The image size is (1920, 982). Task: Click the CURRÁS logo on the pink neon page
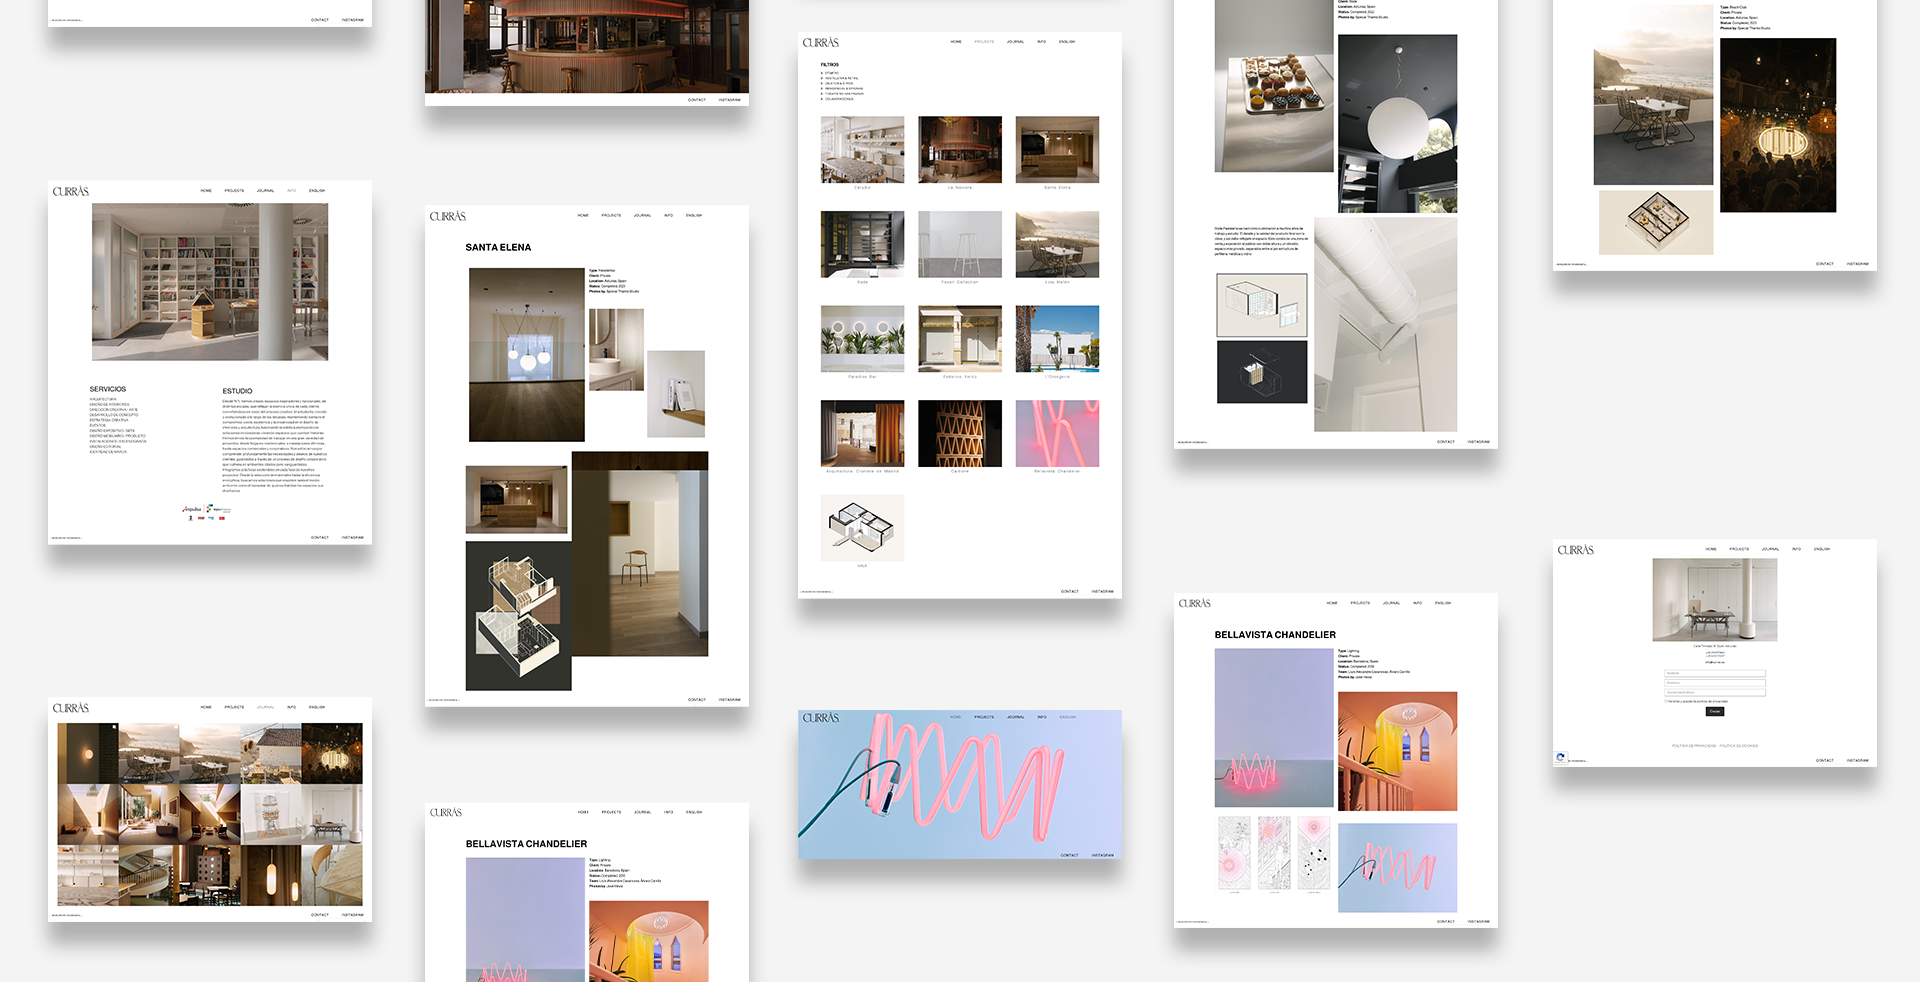[820, 718]
